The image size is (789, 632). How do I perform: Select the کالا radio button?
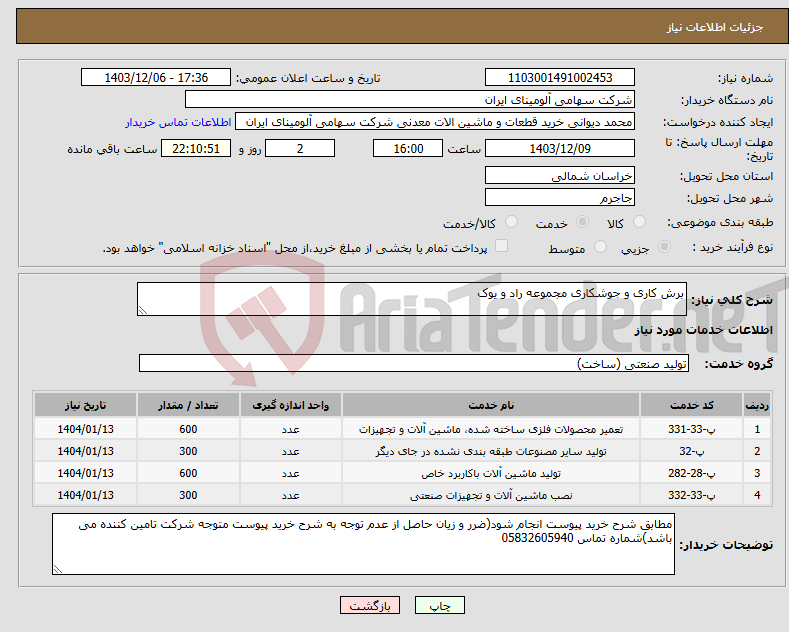[640, 222]
